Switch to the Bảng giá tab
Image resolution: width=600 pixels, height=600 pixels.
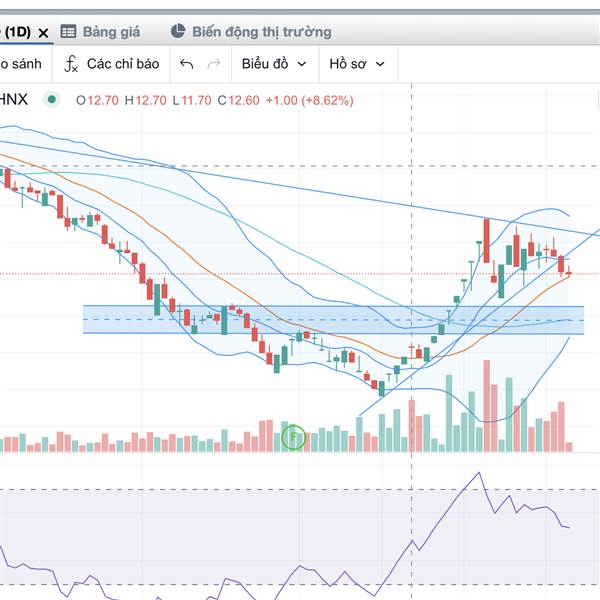pyautogui.click(x=100, y=32)
